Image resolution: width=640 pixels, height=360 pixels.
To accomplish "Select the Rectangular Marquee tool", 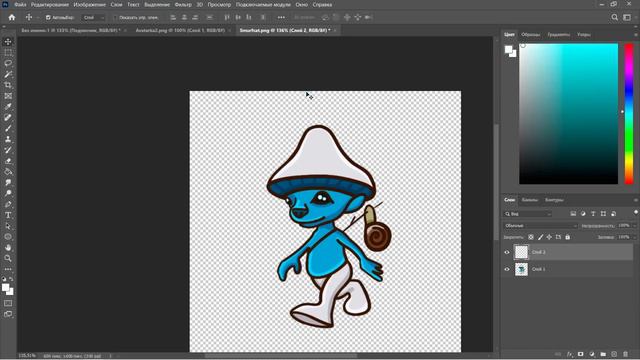I will tap(8, 53).
